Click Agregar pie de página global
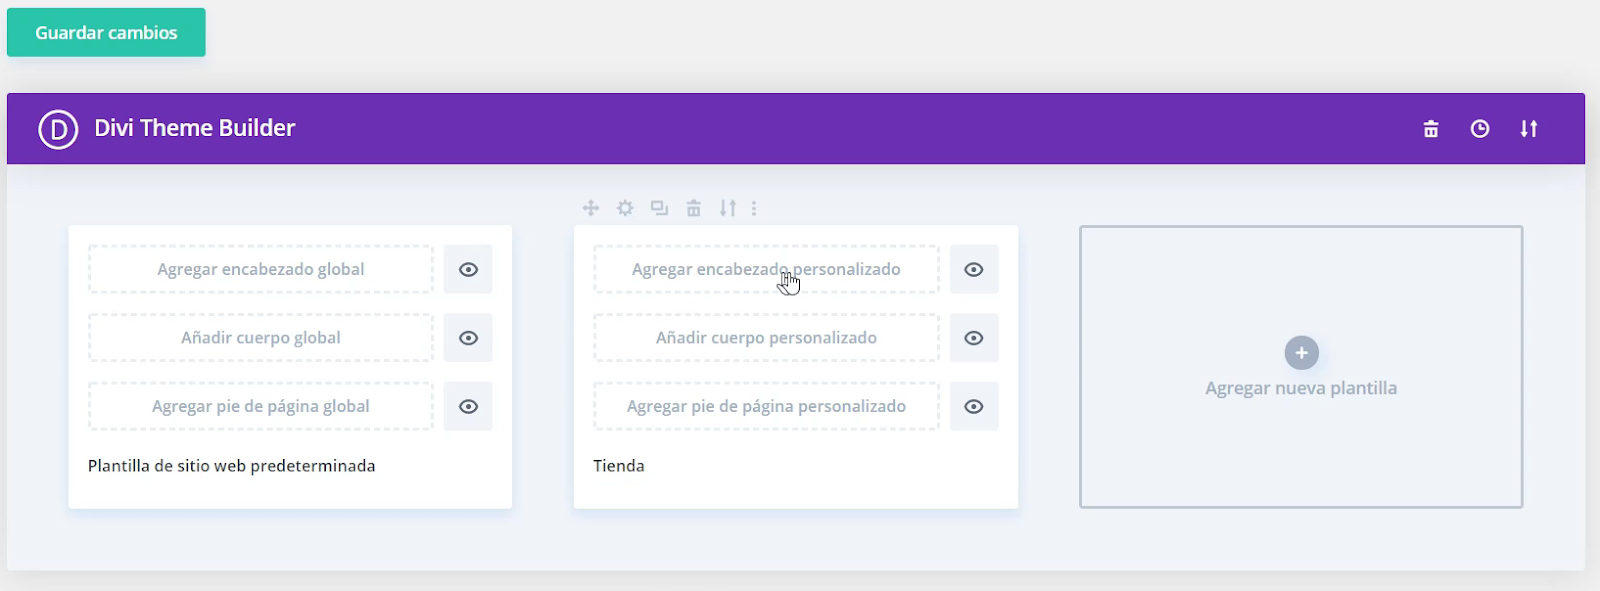 pyautogui.click(x=261, y=407)
